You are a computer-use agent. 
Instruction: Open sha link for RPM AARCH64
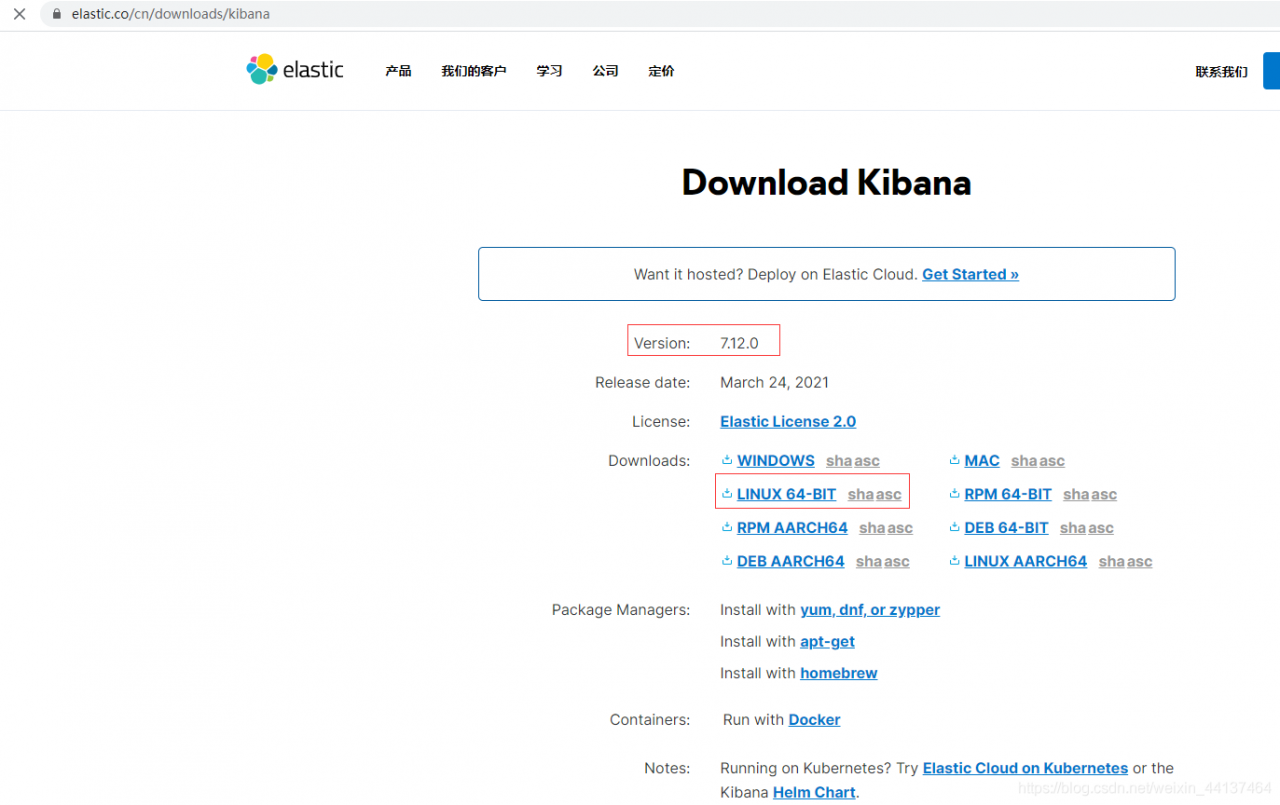tap(872, 528)
